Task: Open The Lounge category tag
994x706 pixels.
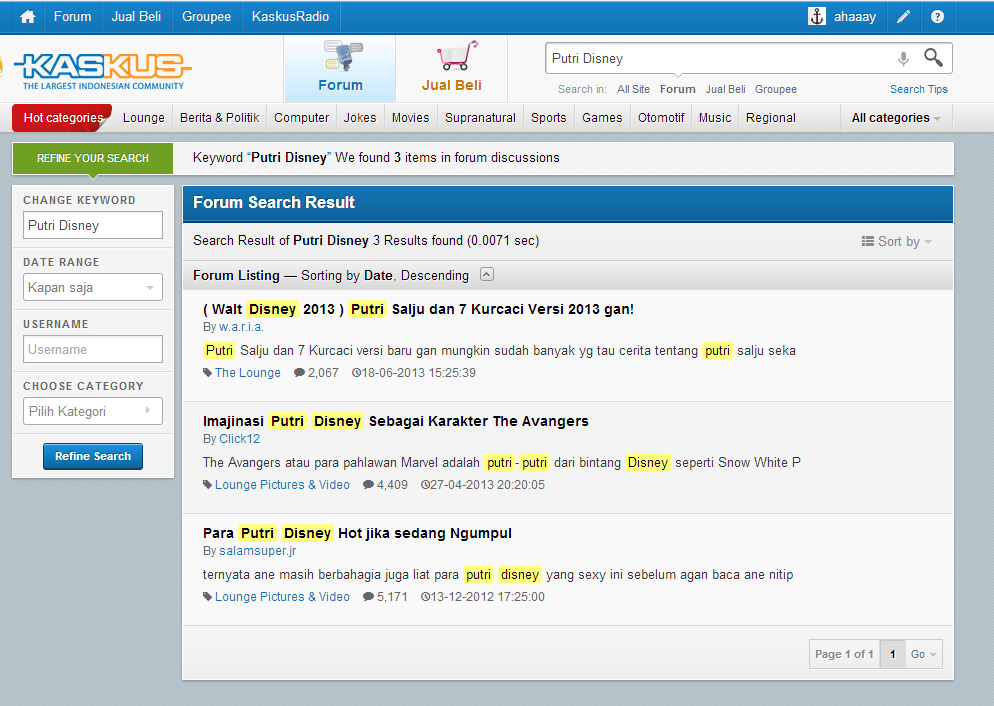Action: tap(247, 373)
